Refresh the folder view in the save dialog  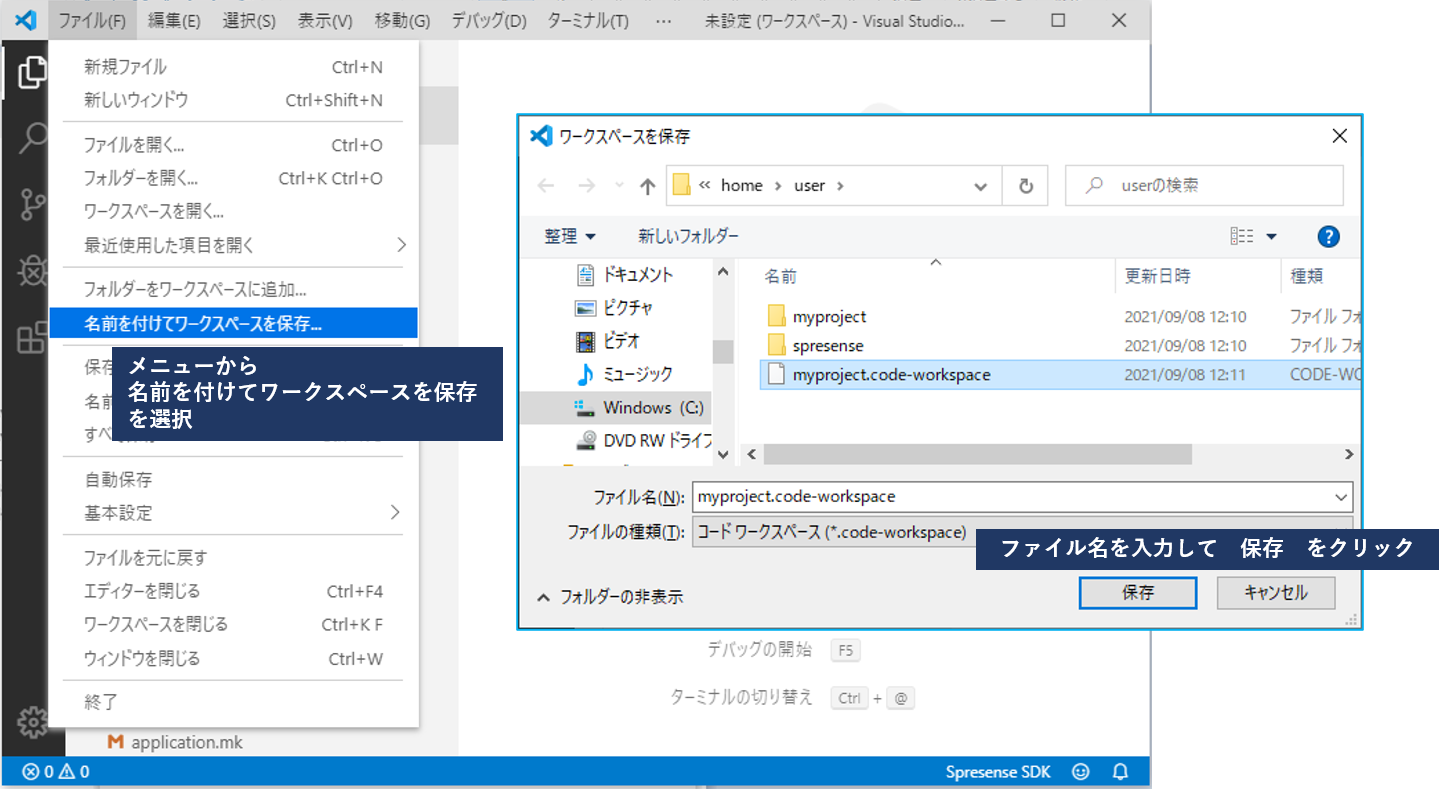coord(1024,185)
